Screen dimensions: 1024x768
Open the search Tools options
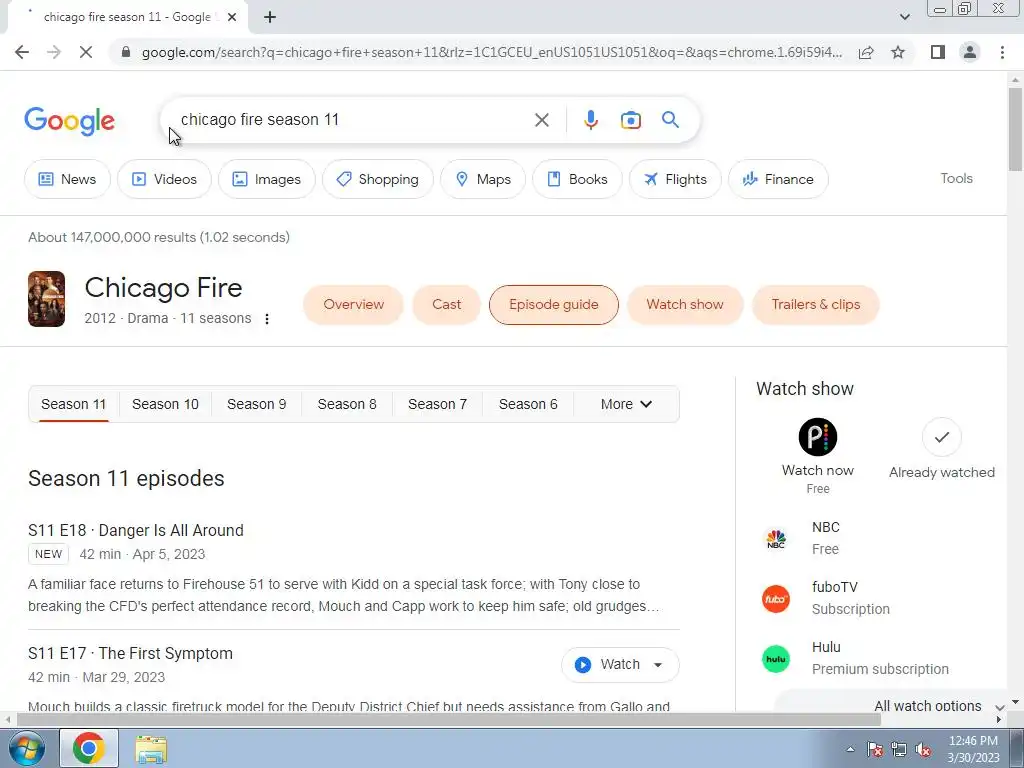[x=956, y=178]
